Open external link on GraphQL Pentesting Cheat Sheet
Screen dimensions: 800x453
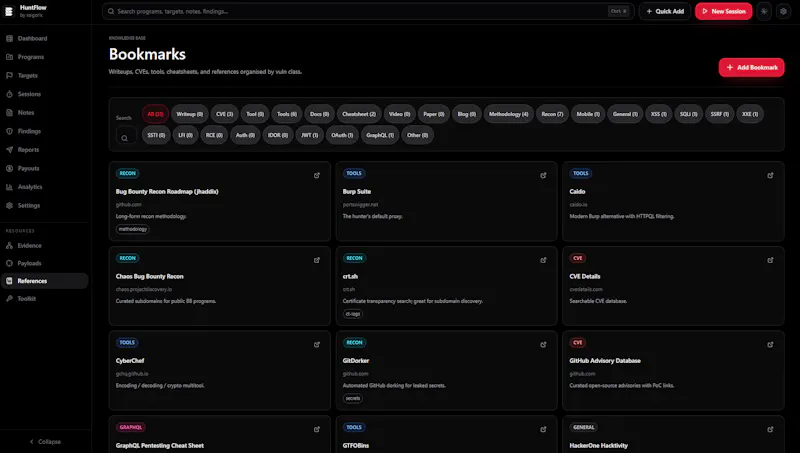tap(317, 429)
